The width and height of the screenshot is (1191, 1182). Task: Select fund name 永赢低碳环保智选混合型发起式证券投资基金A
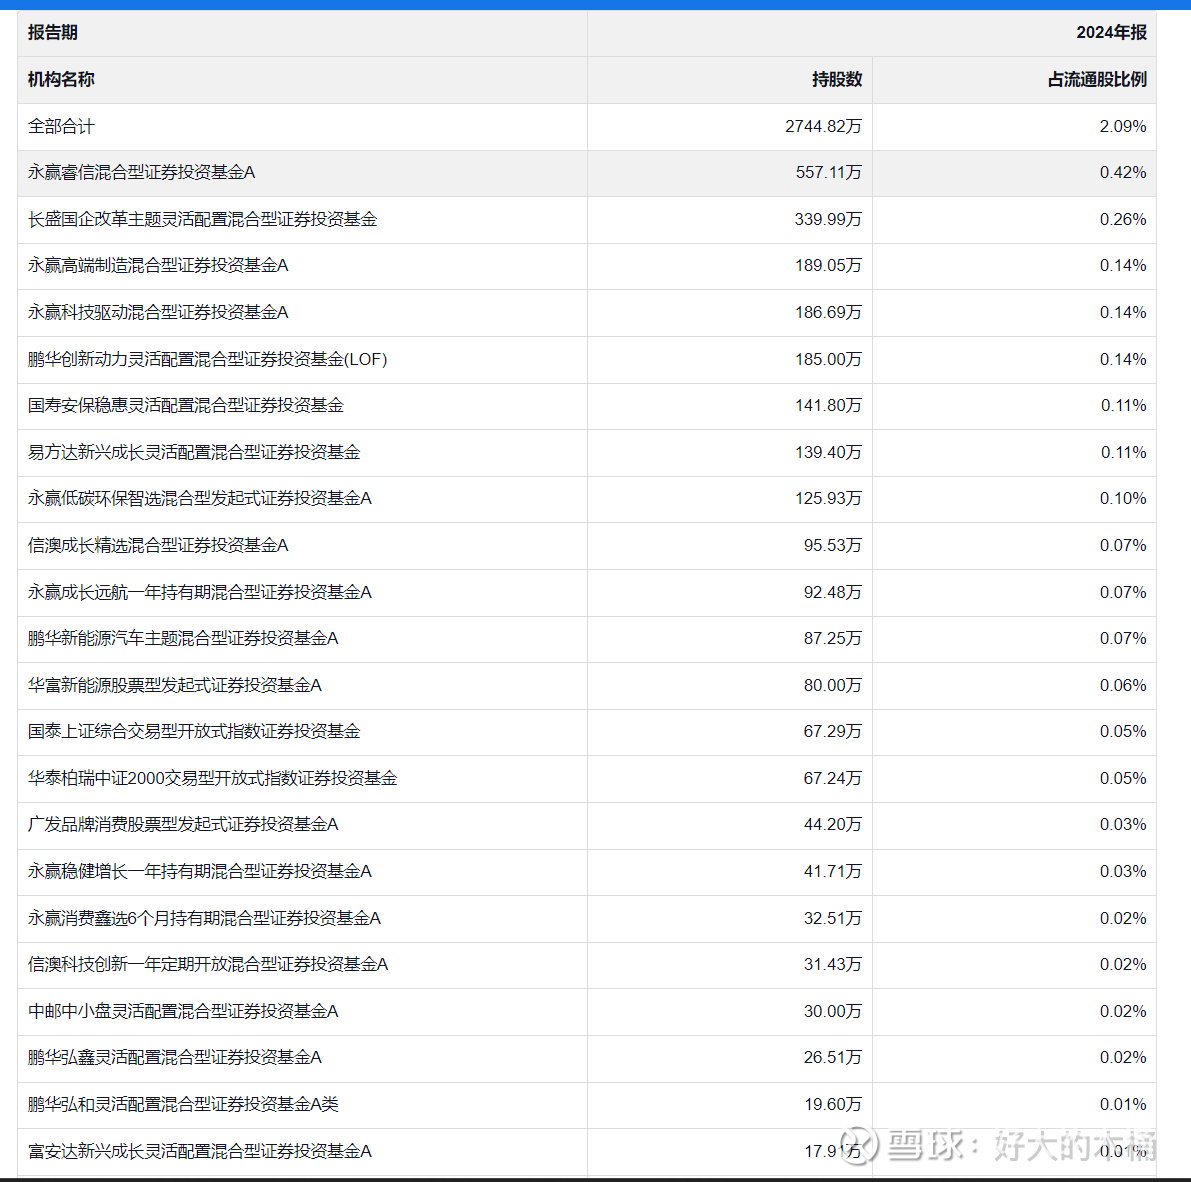pos(200,499)
